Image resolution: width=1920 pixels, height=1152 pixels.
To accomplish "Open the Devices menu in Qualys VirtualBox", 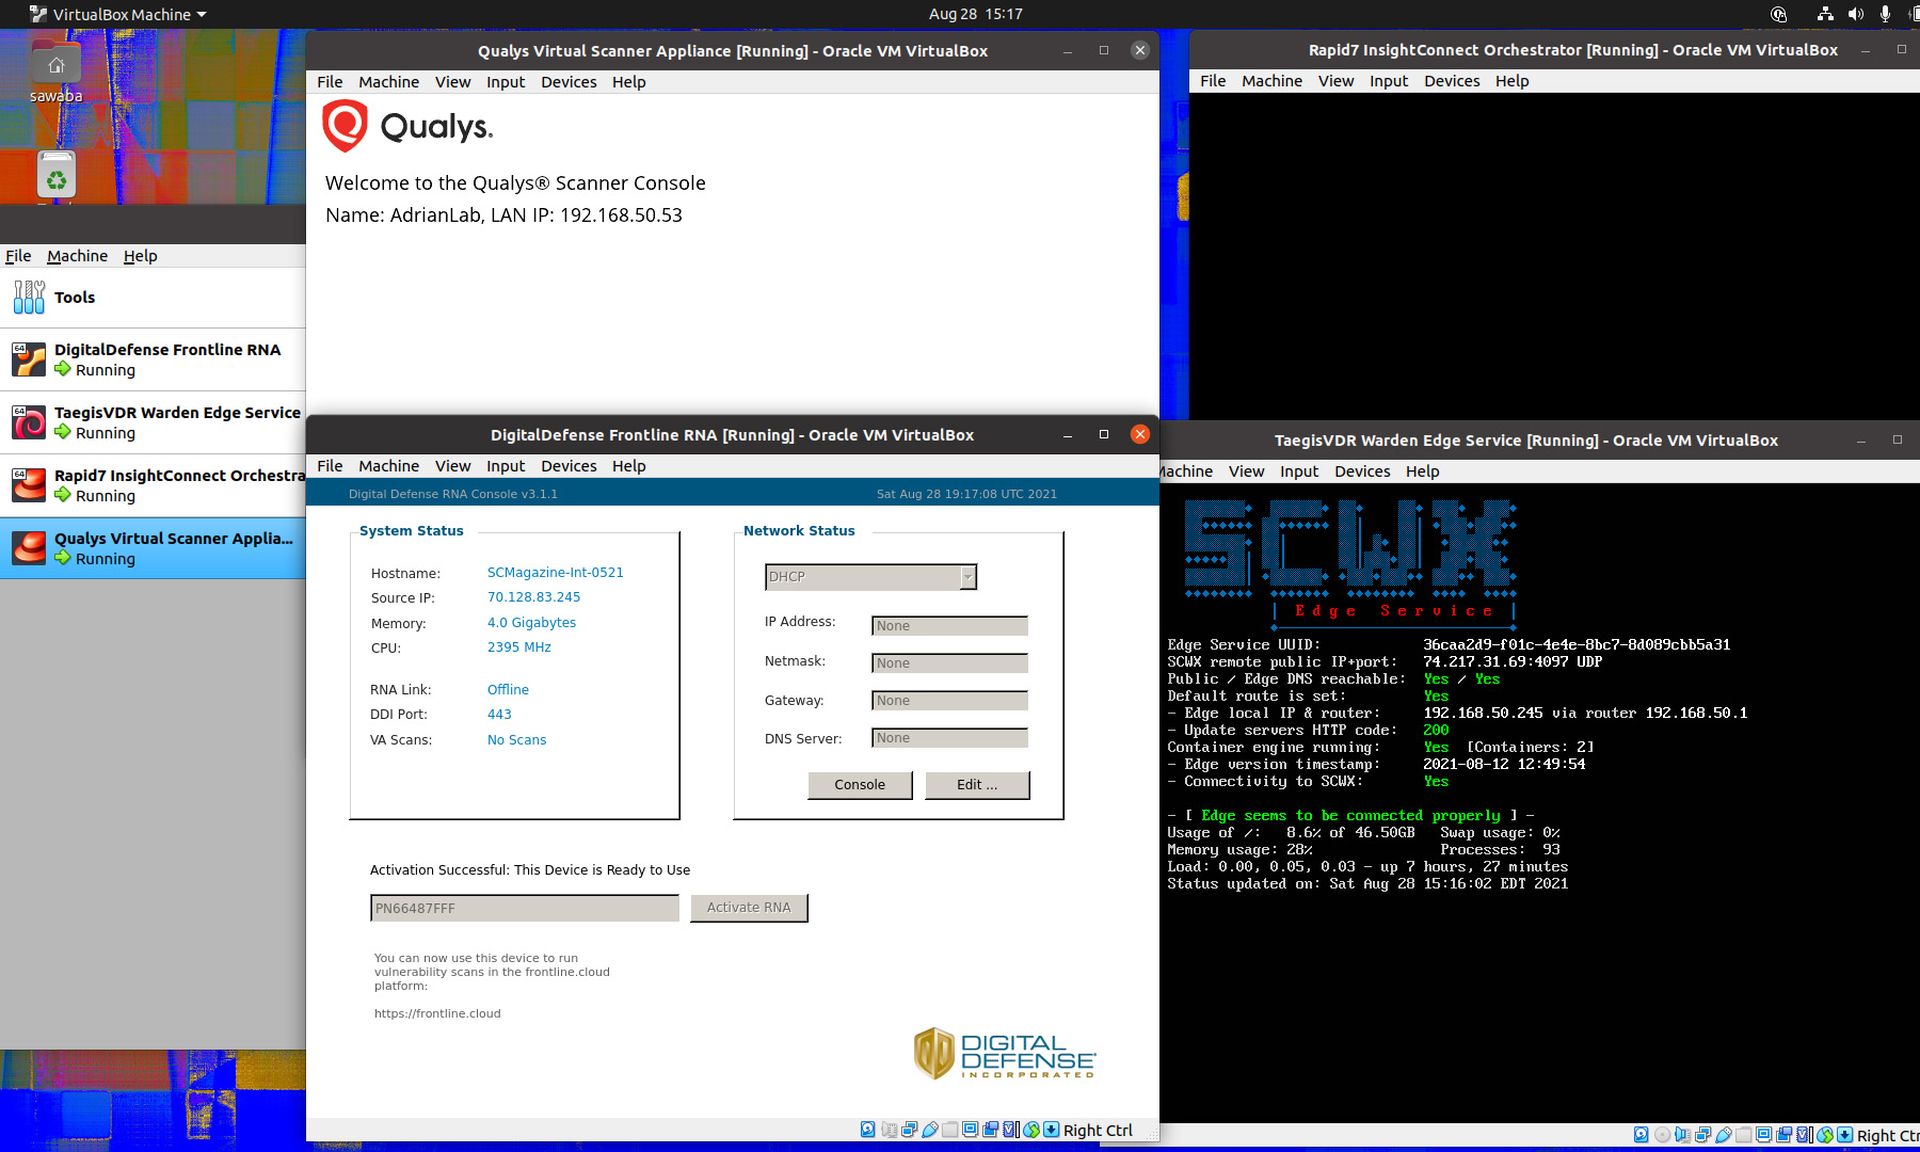I will click(x=566, y=81).
